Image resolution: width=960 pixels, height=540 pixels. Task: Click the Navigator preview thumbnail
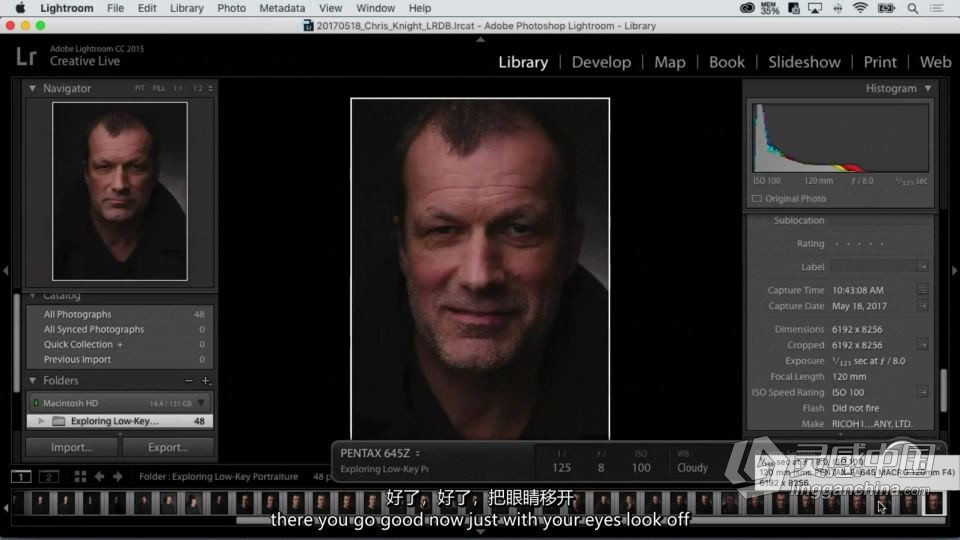pos(120,191)
